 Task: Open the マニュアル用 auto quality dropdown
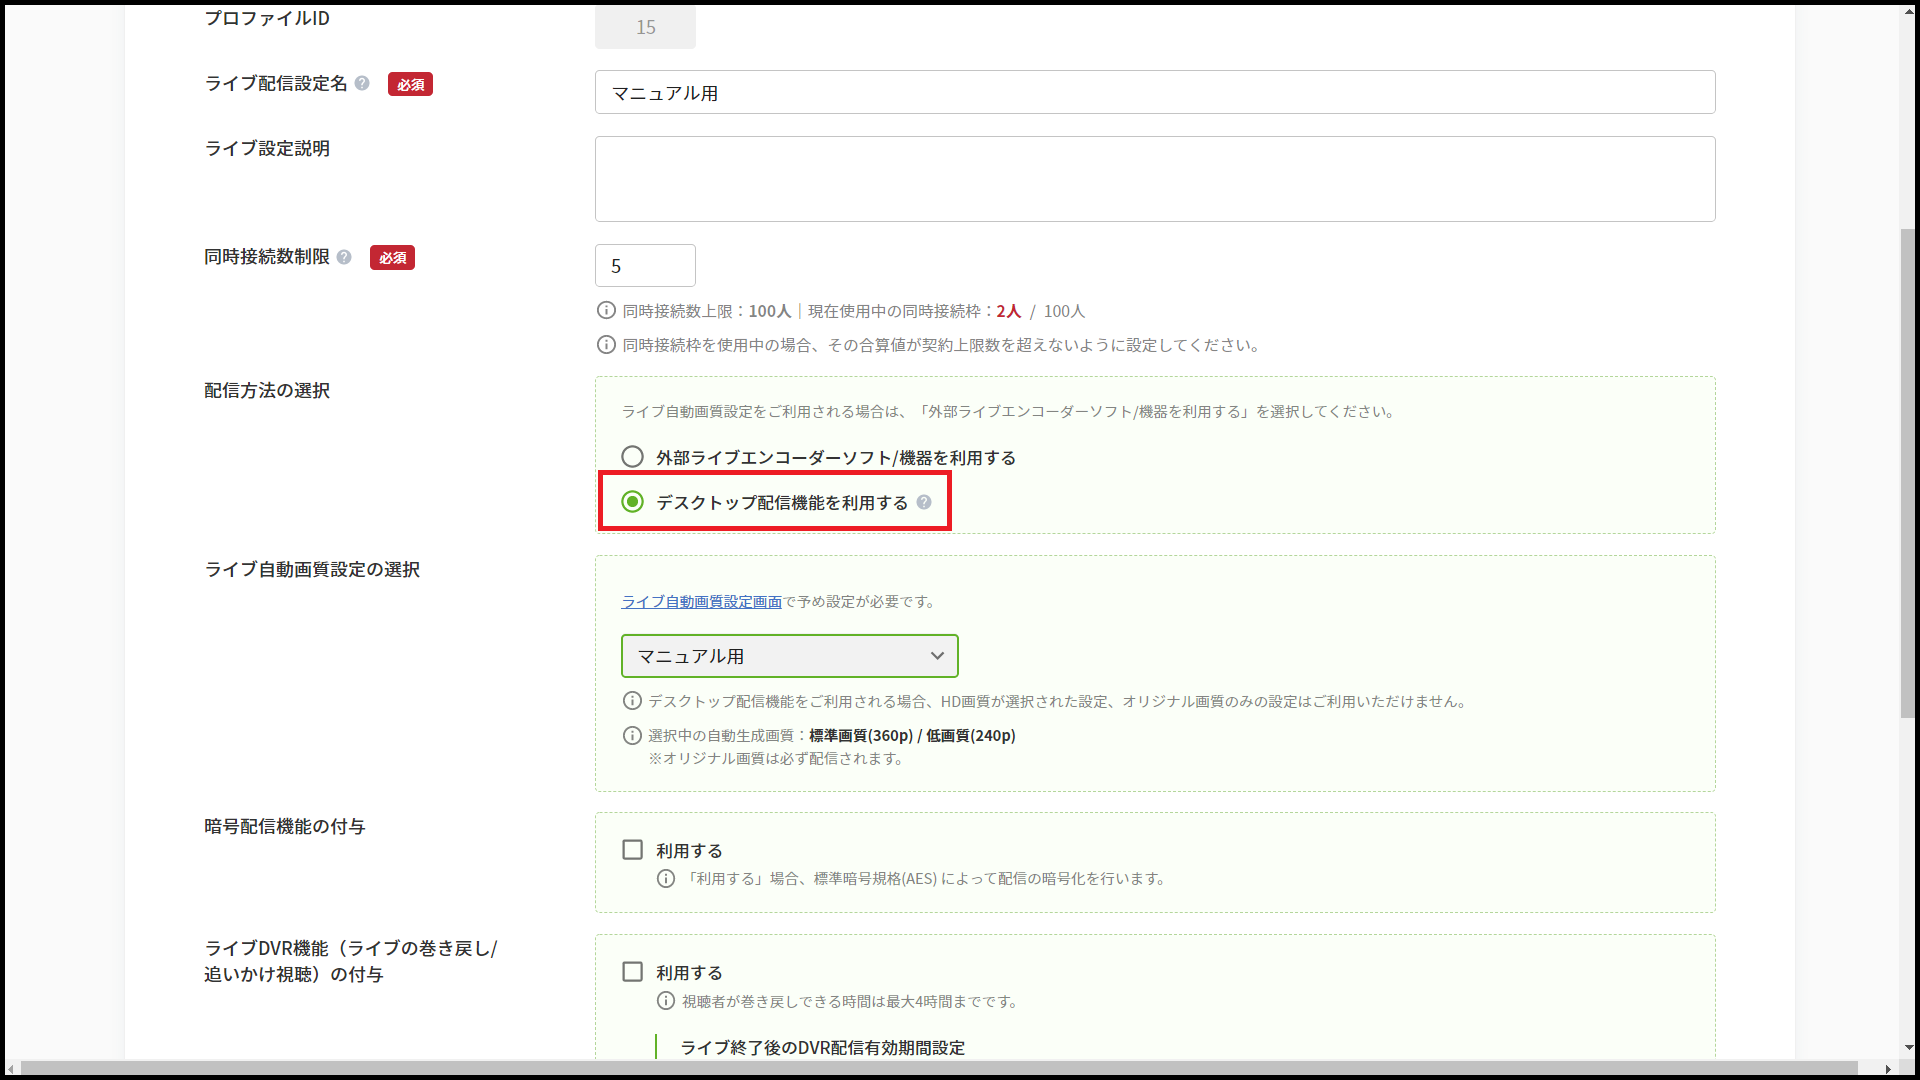[789, 656]
